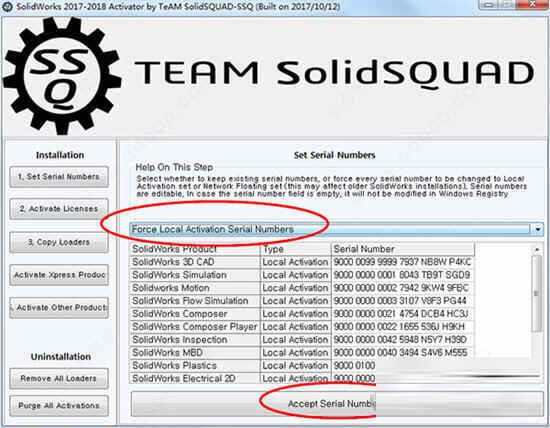550x428 pixels.
Task: Click the activator app icon in title bar
Action: (x=8, y=6)
